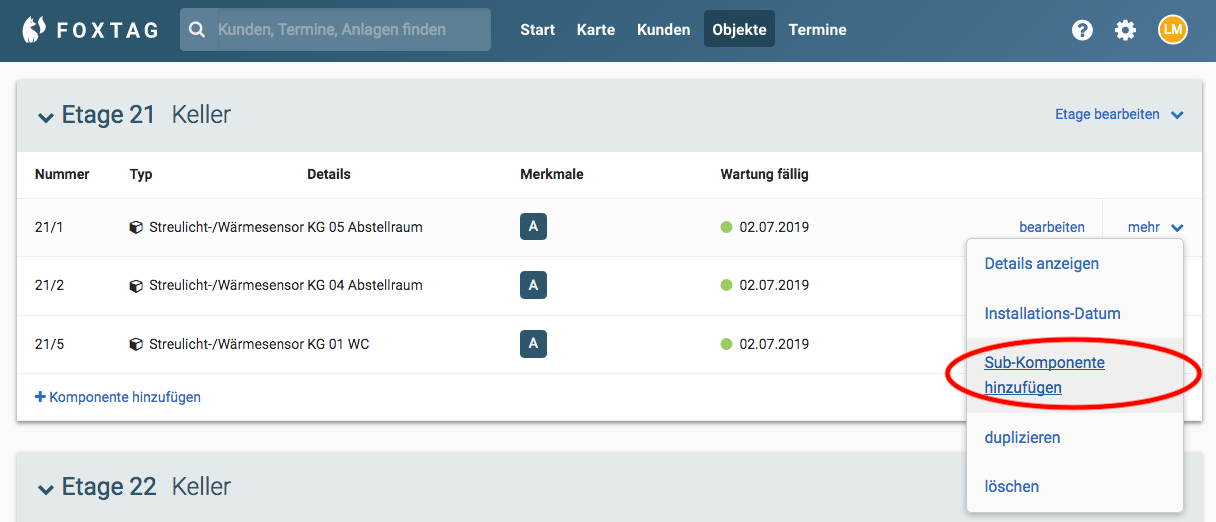Click Komponente hinzufügen link
The height and width of the screenshot is (522, 1216).
(x=118, y=397)
